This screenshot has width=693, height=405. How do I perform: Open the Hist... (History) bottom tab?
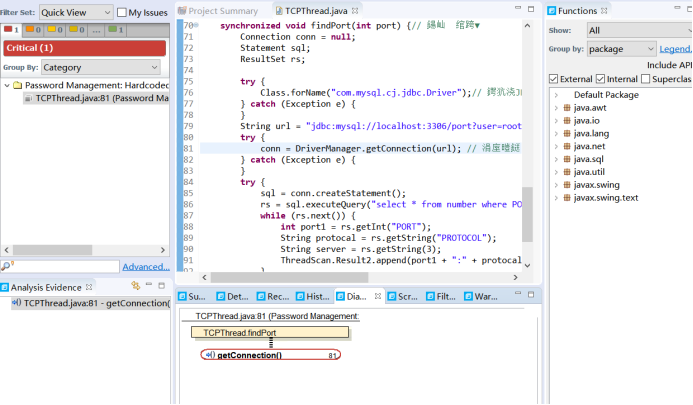pos(312,297)
